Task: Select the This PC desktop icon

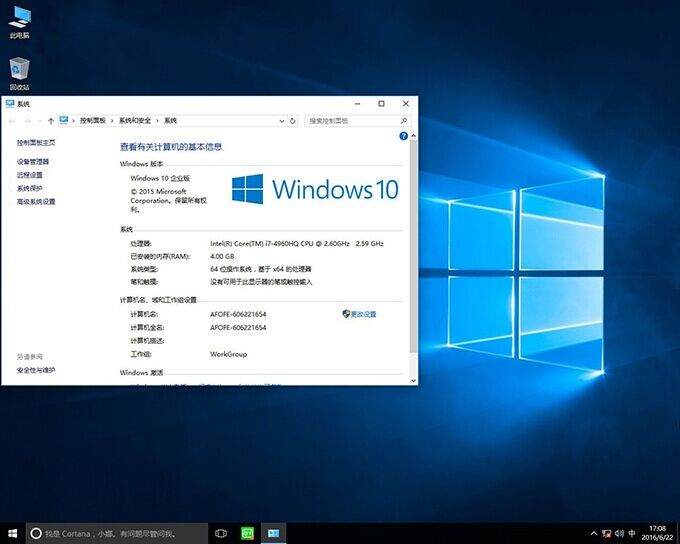Action: click(19, 18)
